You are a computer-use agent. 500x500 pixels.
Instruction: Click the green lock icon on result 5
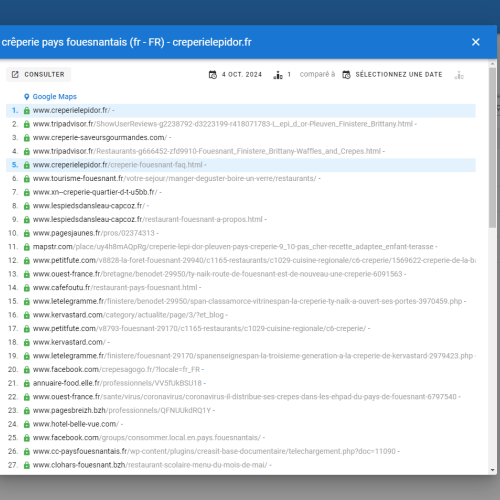pos(27,165)
